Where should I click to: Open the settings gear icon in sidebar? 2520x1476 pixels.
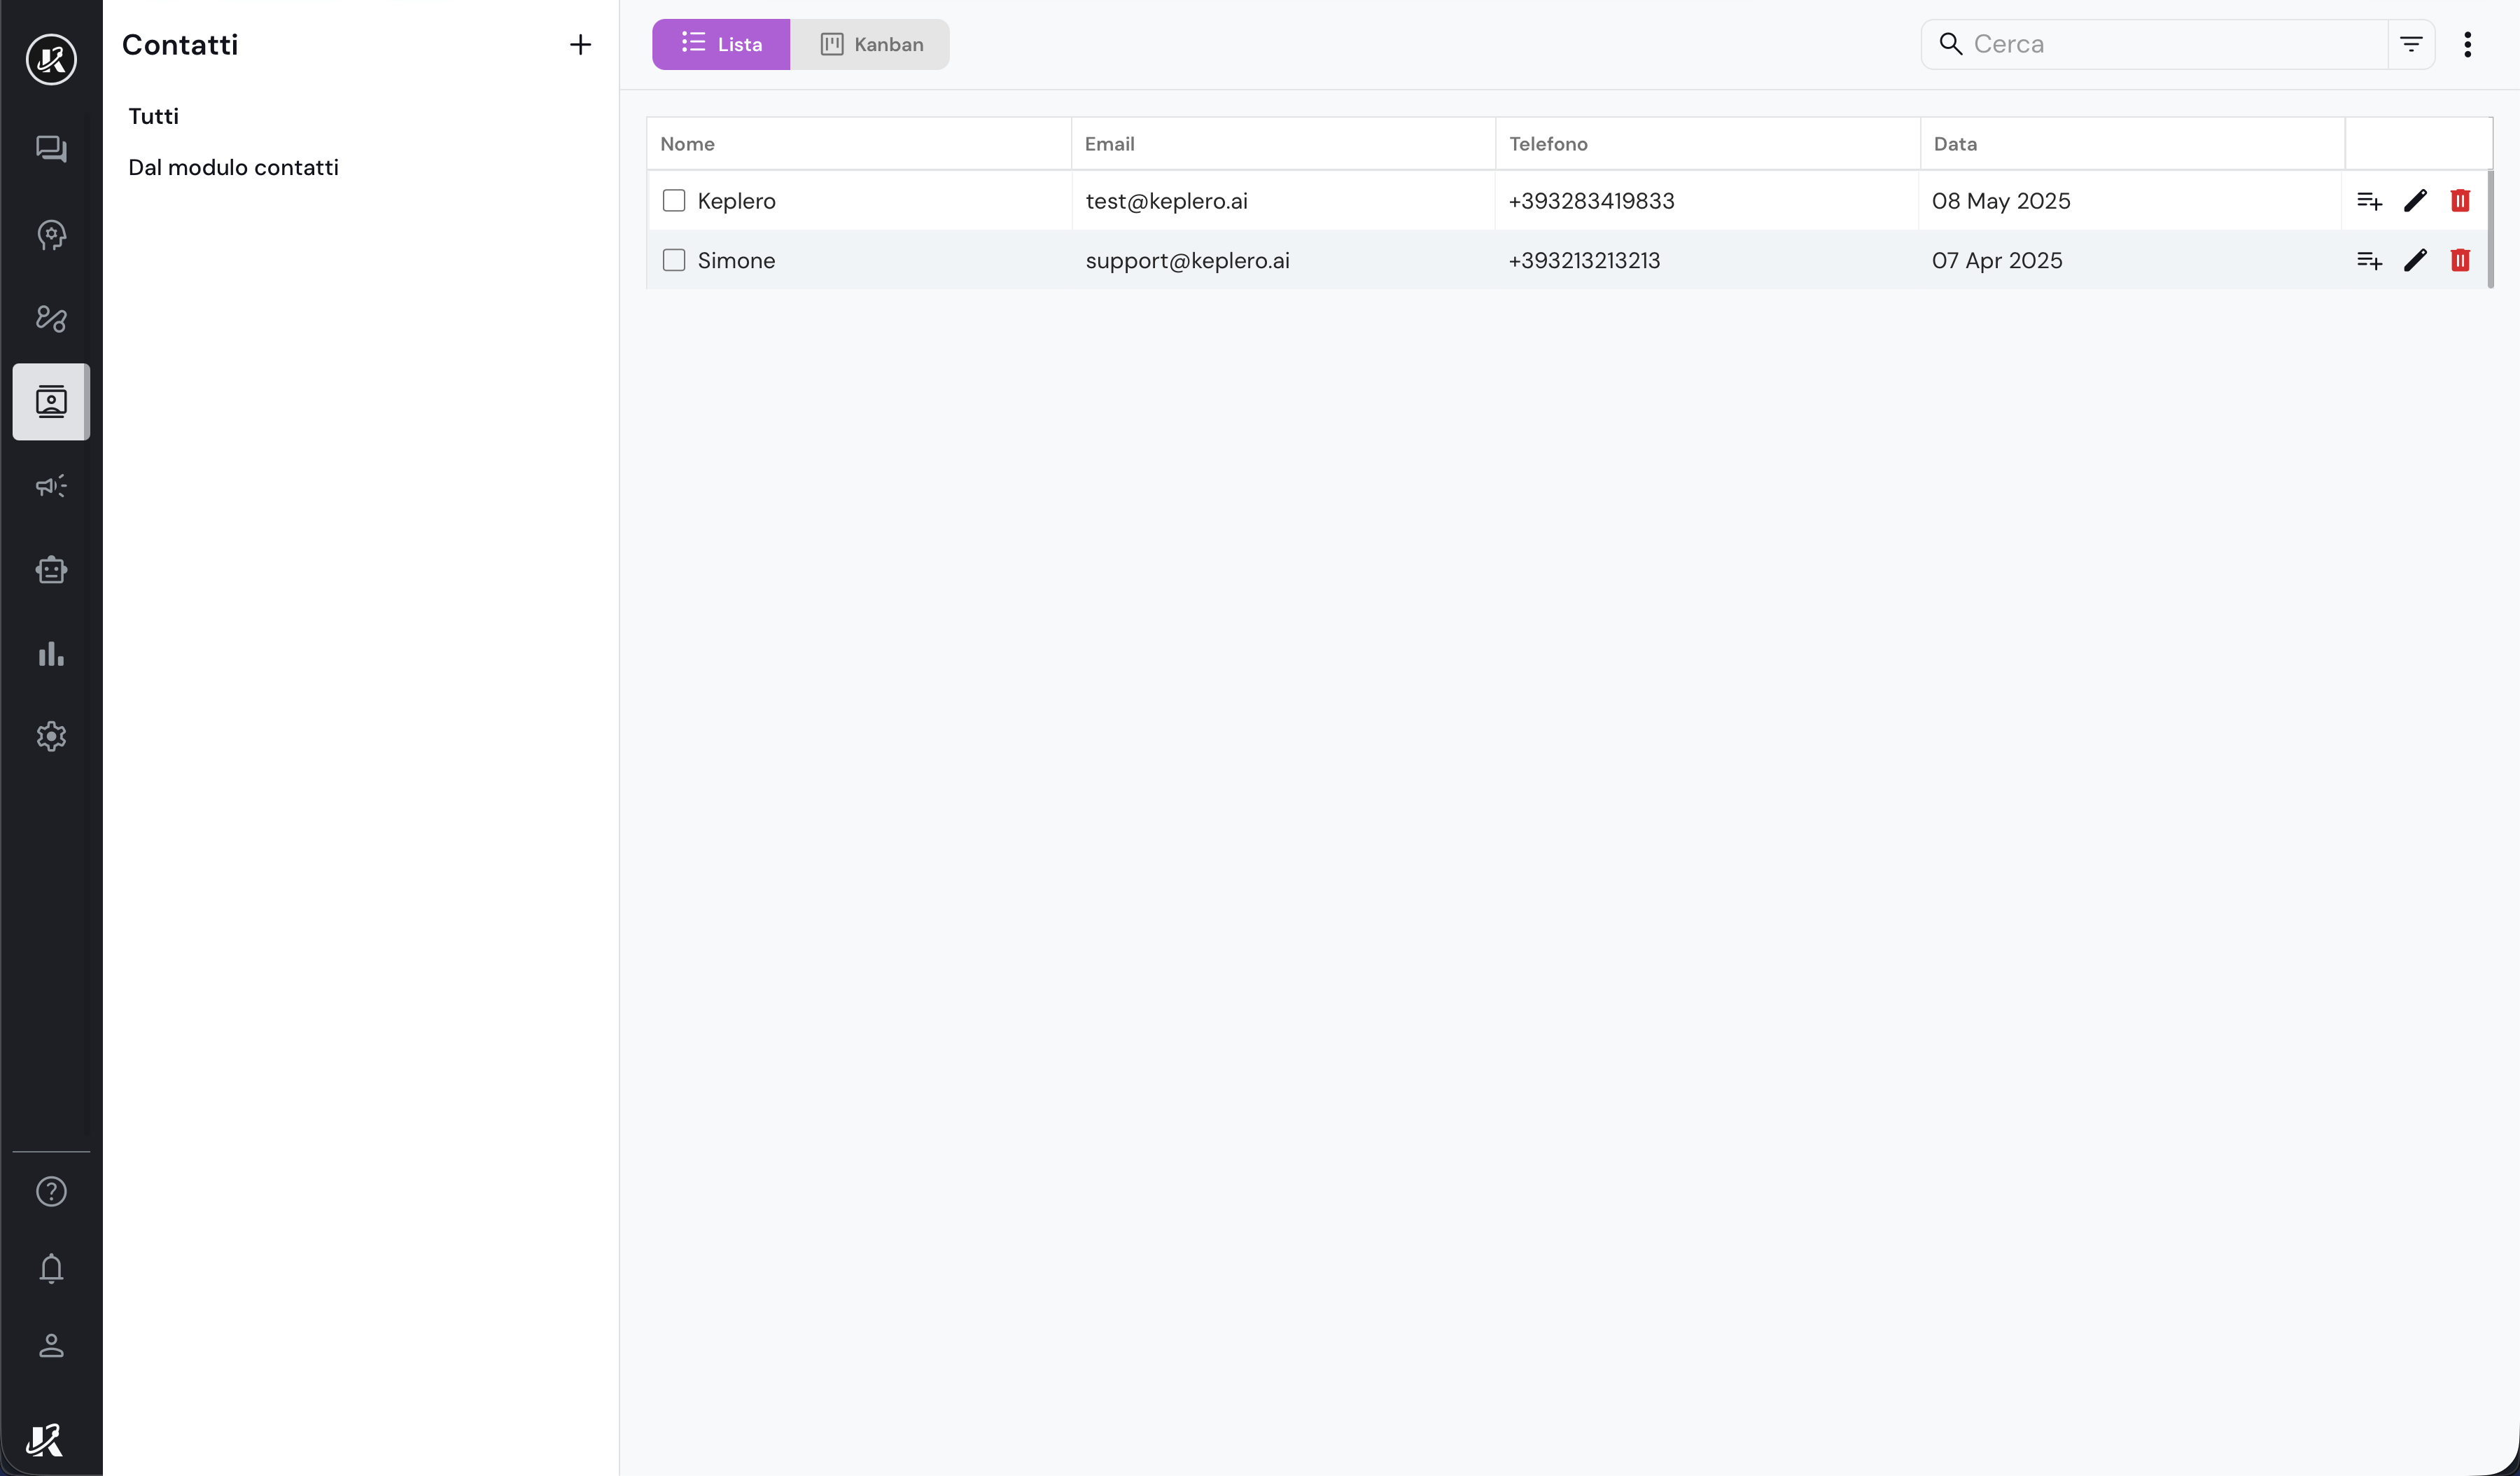pos(51,737)
